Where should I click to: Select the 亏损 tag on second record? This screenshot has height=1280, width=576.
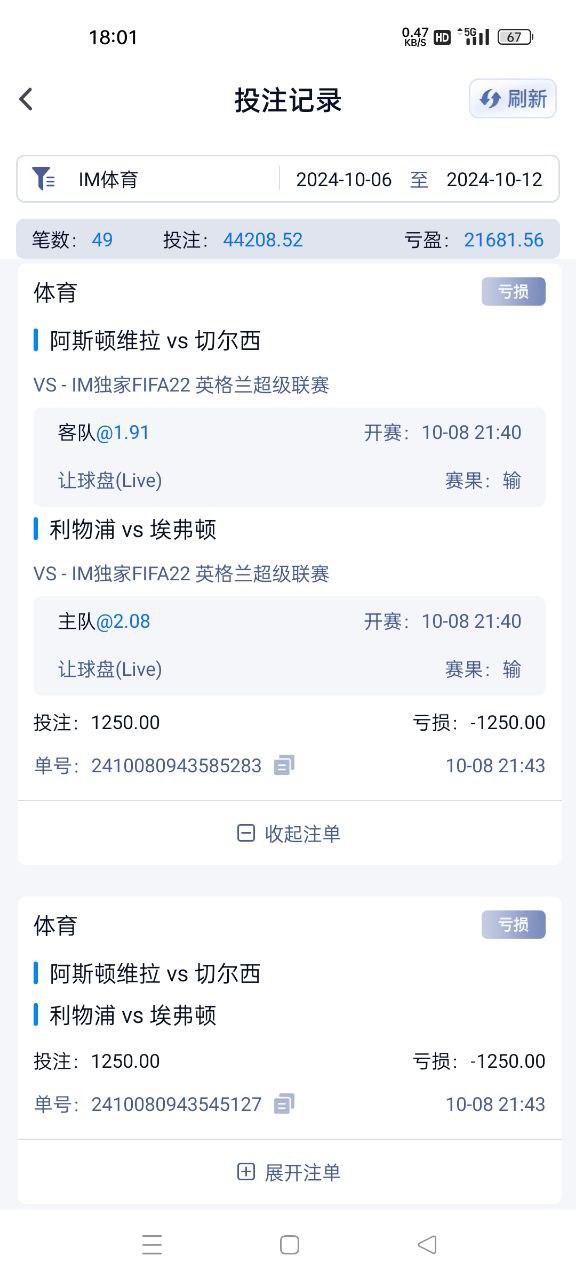click(512, 924)
